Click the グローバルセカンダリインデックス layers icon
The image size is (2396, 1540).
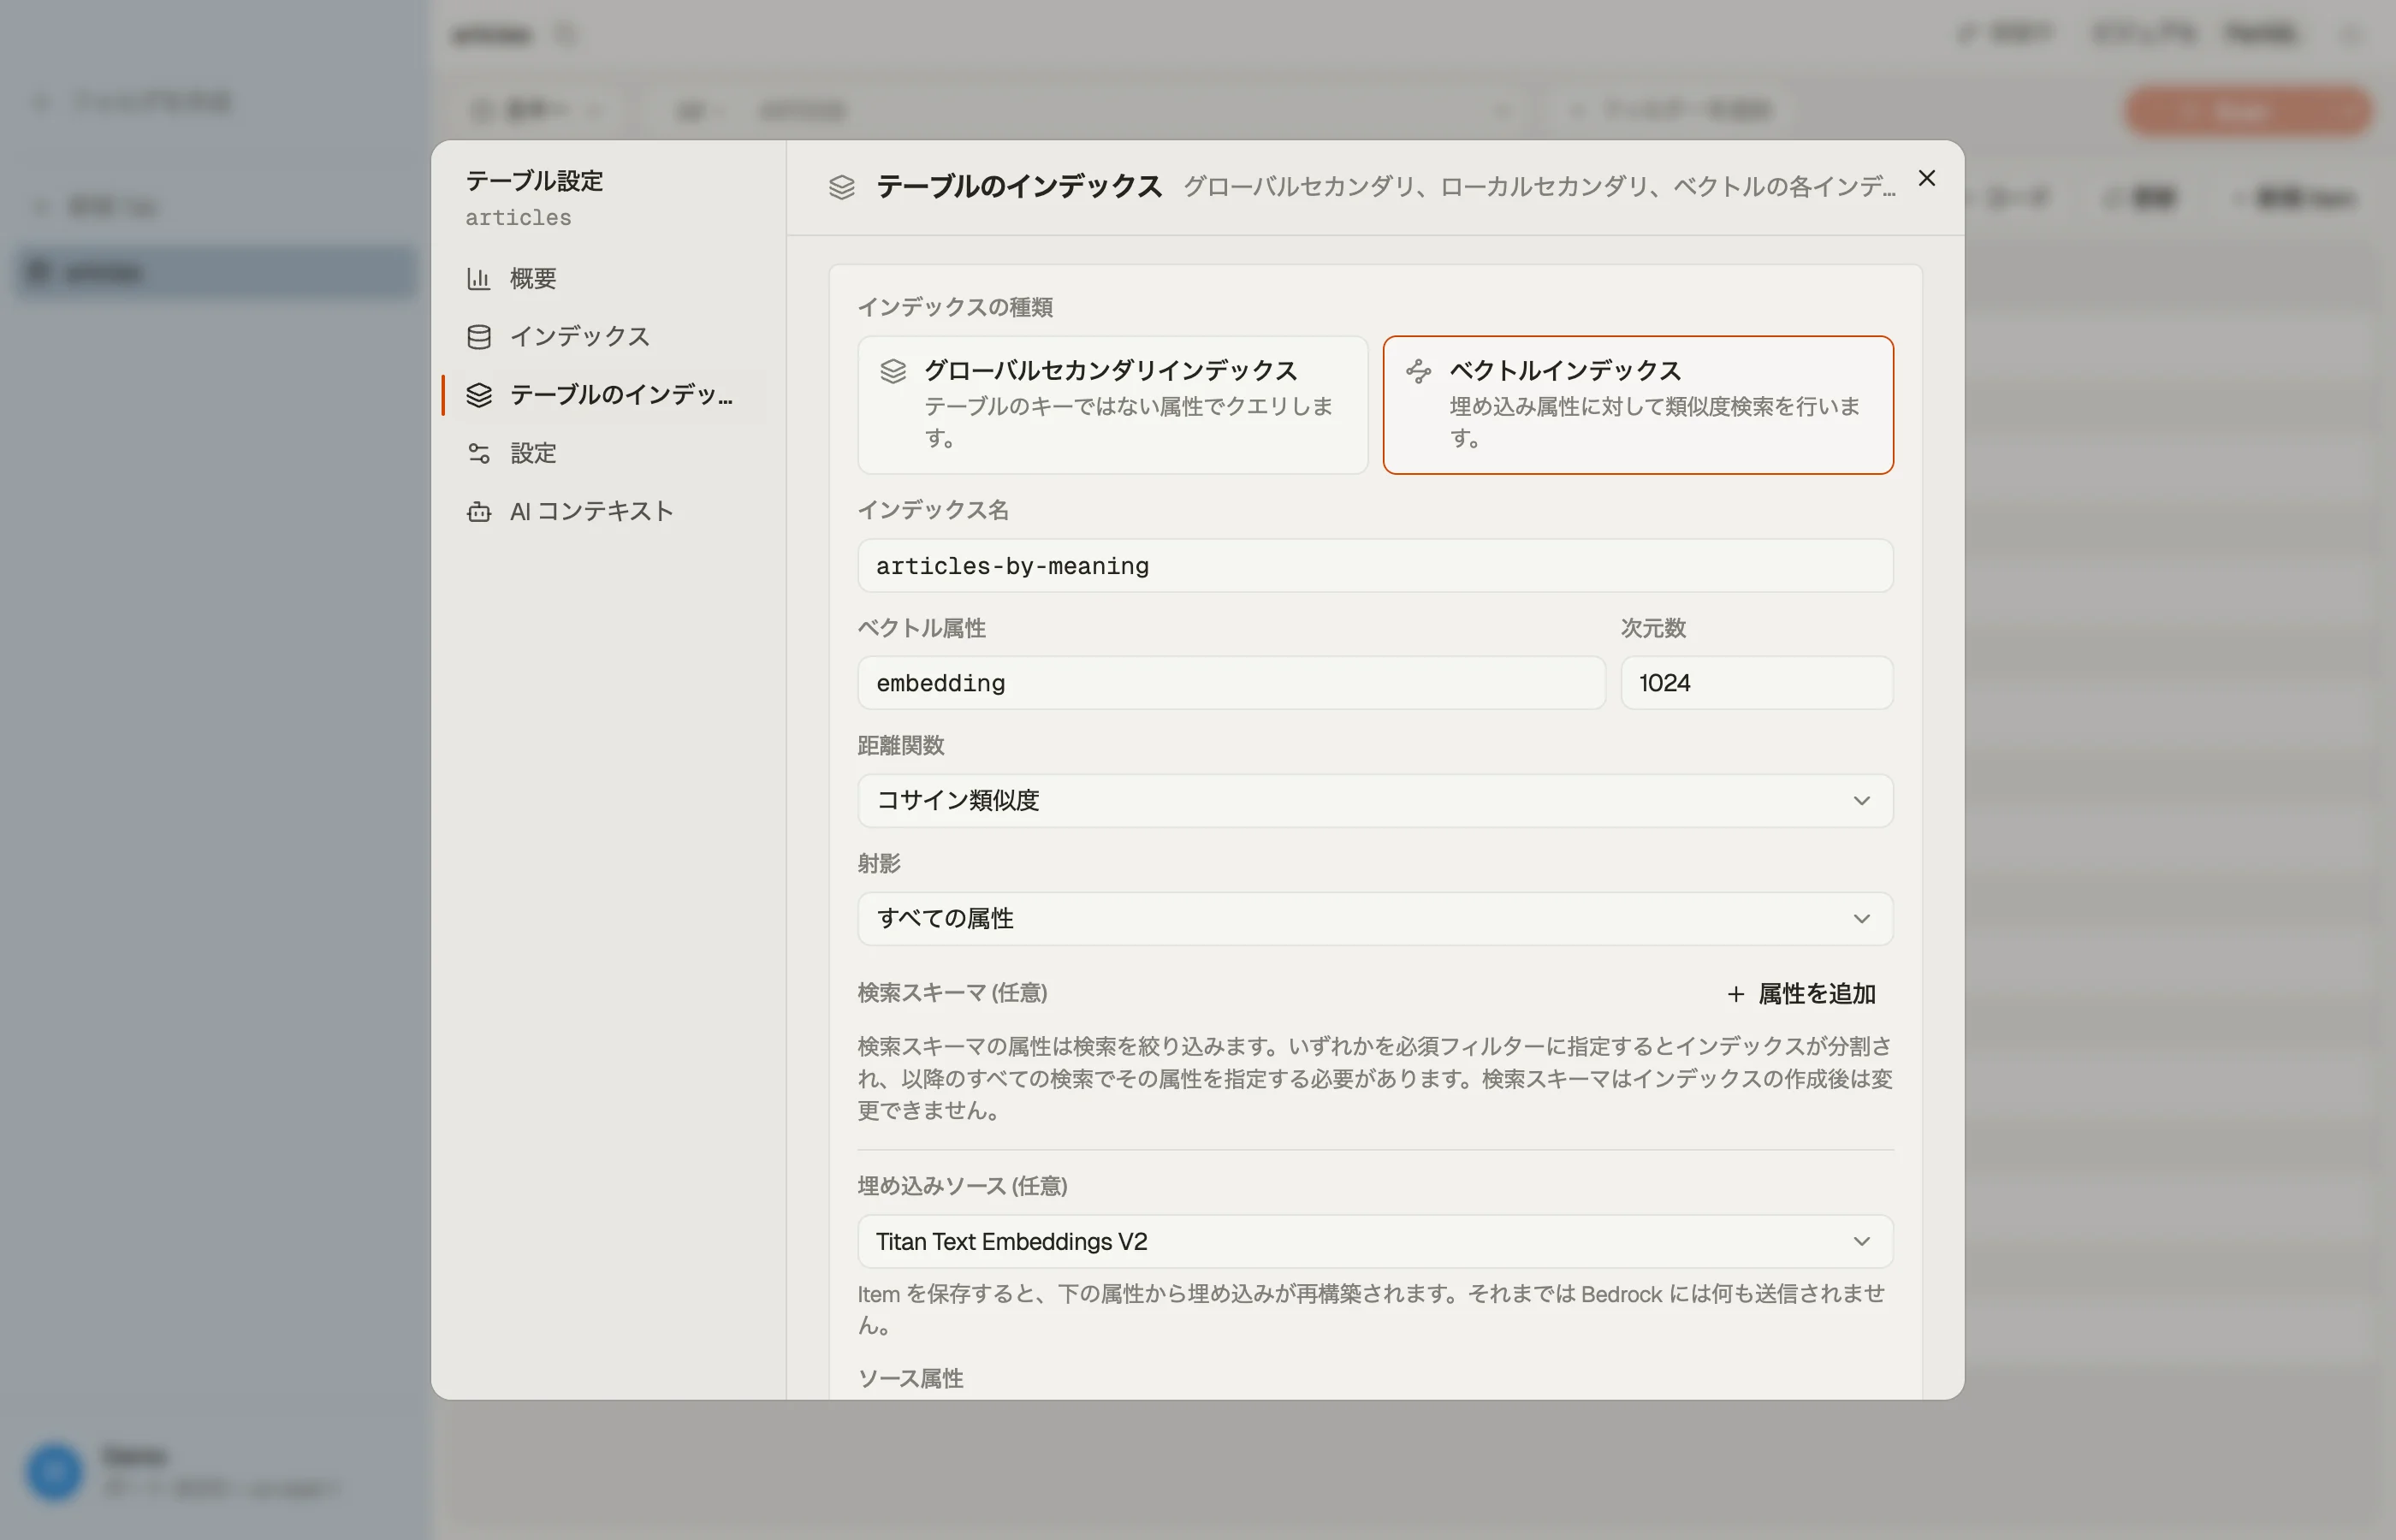point(893,371)
